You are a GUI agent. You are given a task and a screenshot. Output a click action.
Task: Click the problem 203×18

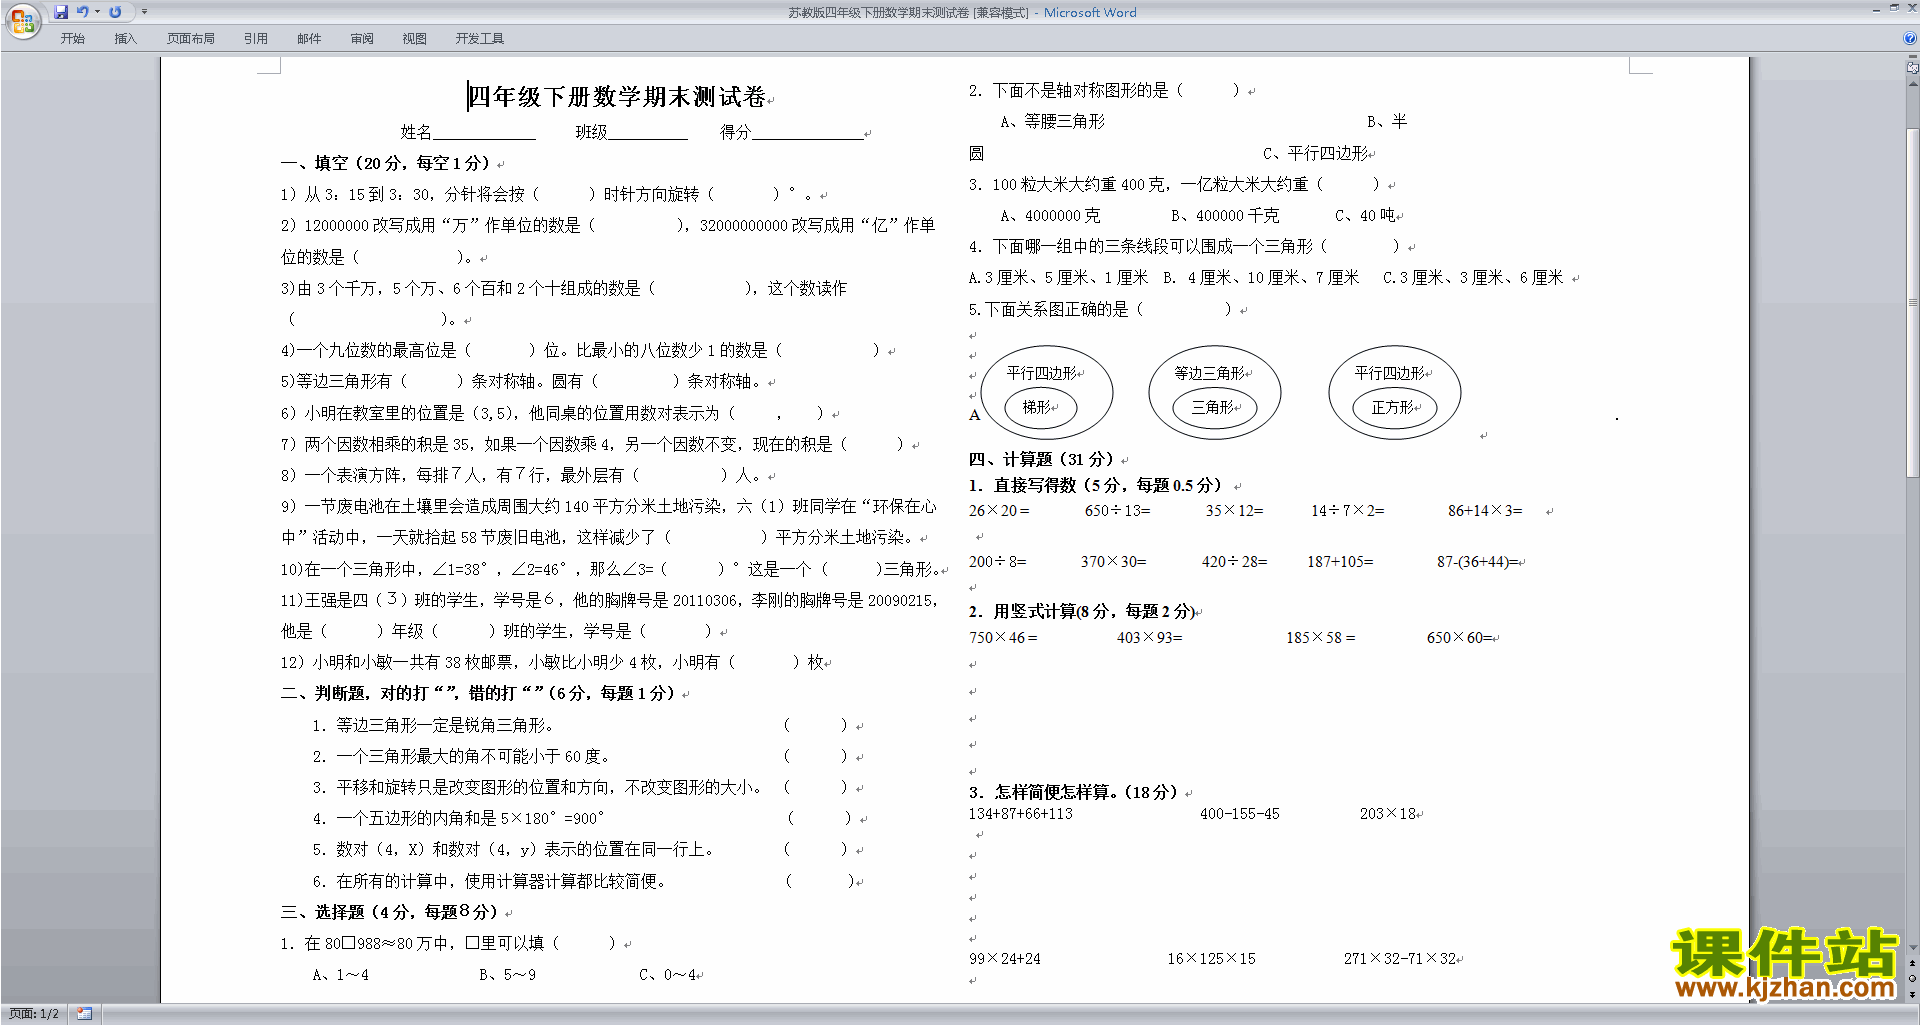[1388, 814]
